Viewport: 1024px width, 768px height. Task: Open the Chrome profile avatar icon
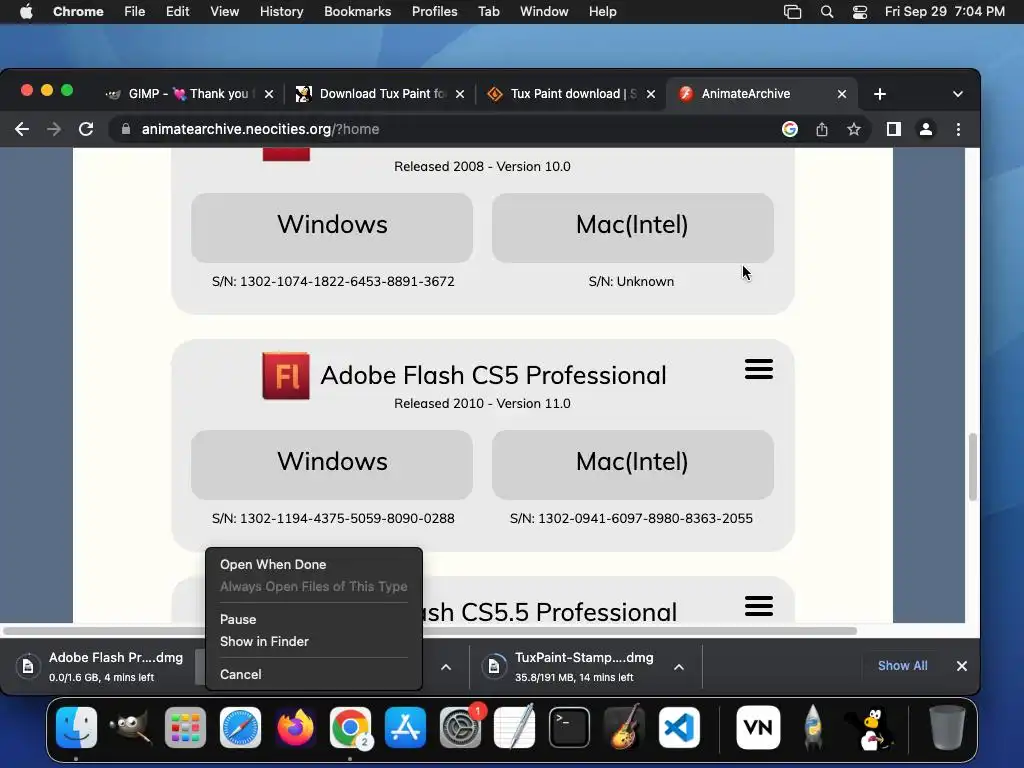pyautogui.click(x=925, y=129)
